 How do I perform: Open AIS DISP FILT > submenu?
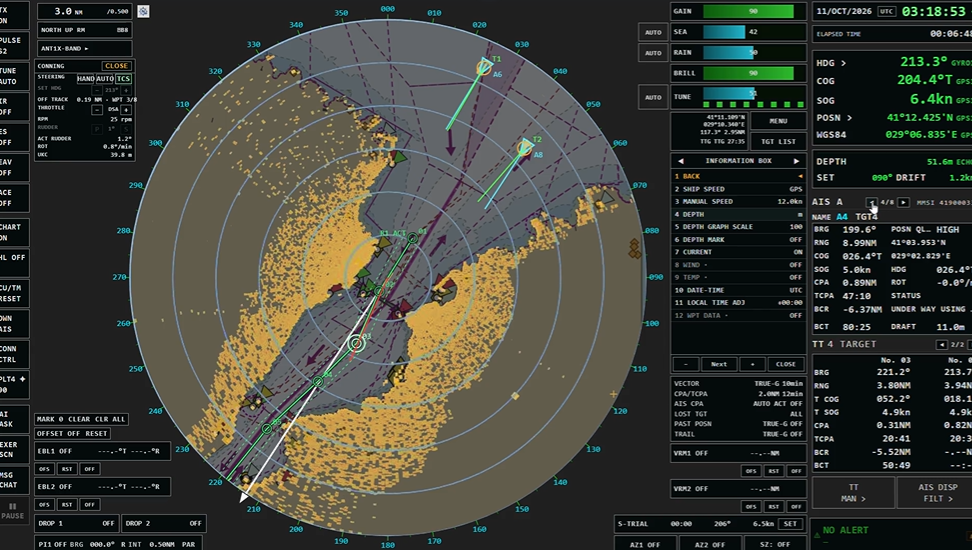(x=937, y=493)
